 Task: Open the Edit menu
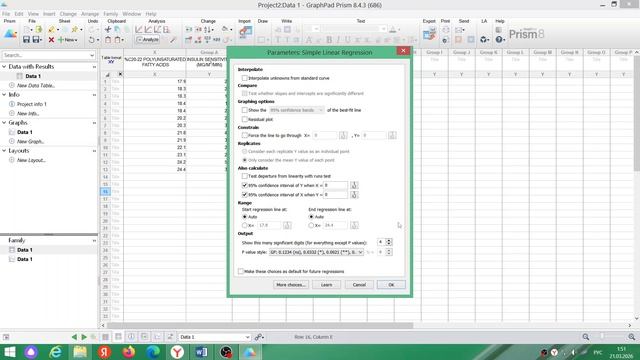coord(19,14)
